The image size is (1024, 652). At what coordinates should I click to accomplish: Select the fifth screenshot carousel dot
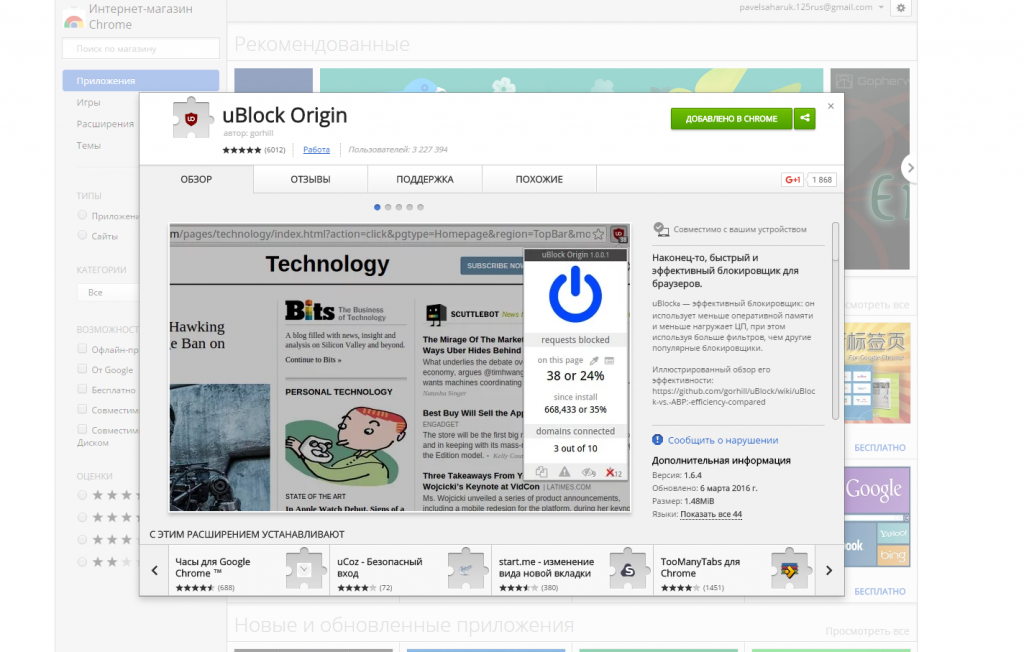[x=420, y=207]
